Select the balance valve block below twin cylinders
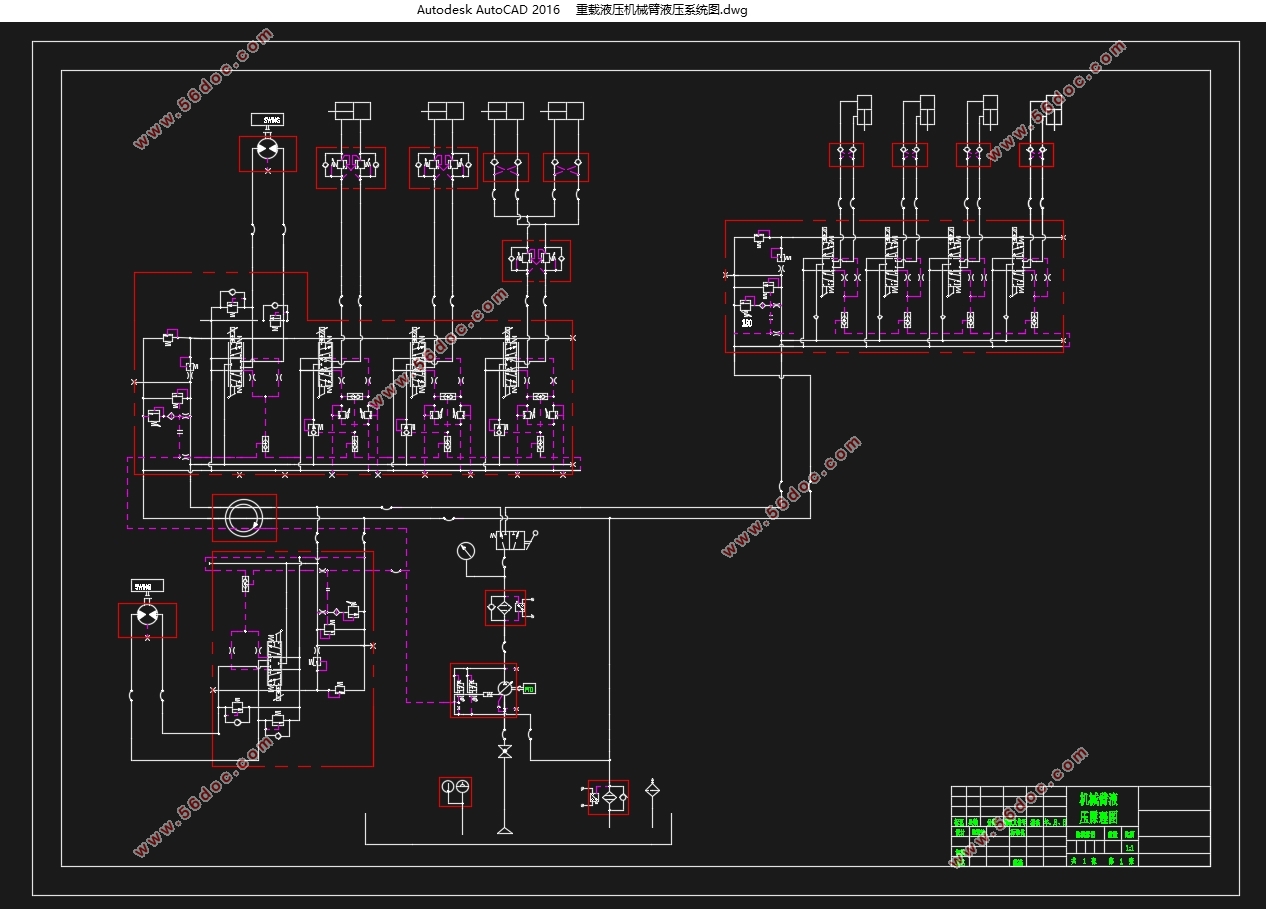The width and height of the screenshot is (1266, 909). click(x=536, y=260)
